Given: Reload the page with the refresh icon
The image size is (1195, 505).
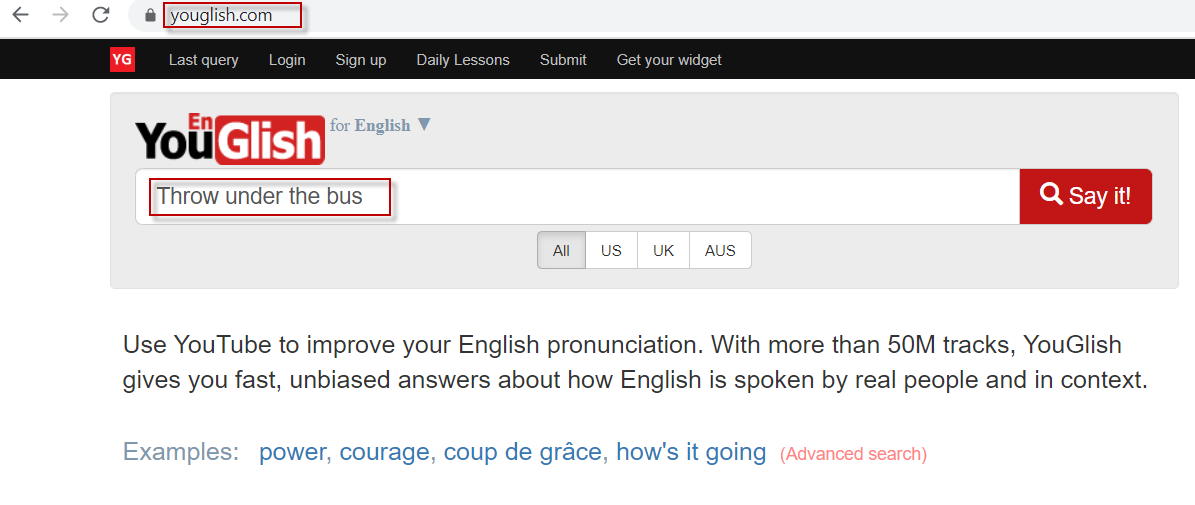Looking at the screenshot, I should 100,14.
